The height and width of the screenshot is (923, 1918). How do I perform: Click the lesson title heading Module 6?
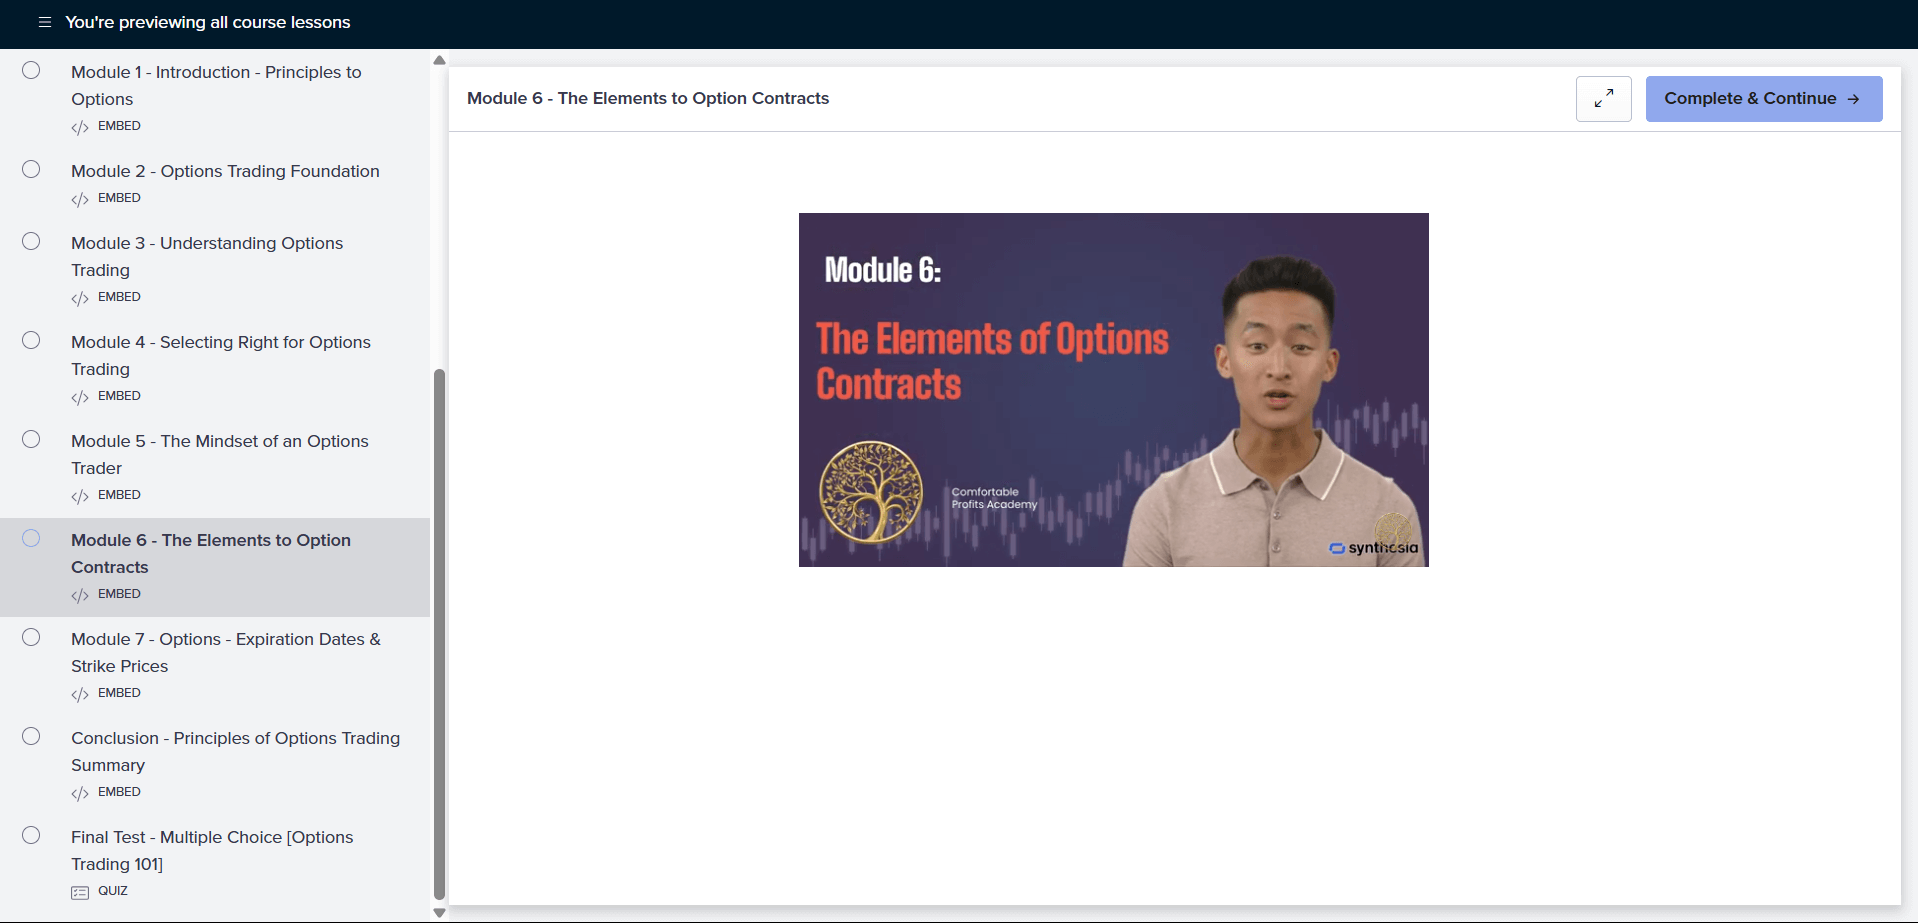pos(648,98)
